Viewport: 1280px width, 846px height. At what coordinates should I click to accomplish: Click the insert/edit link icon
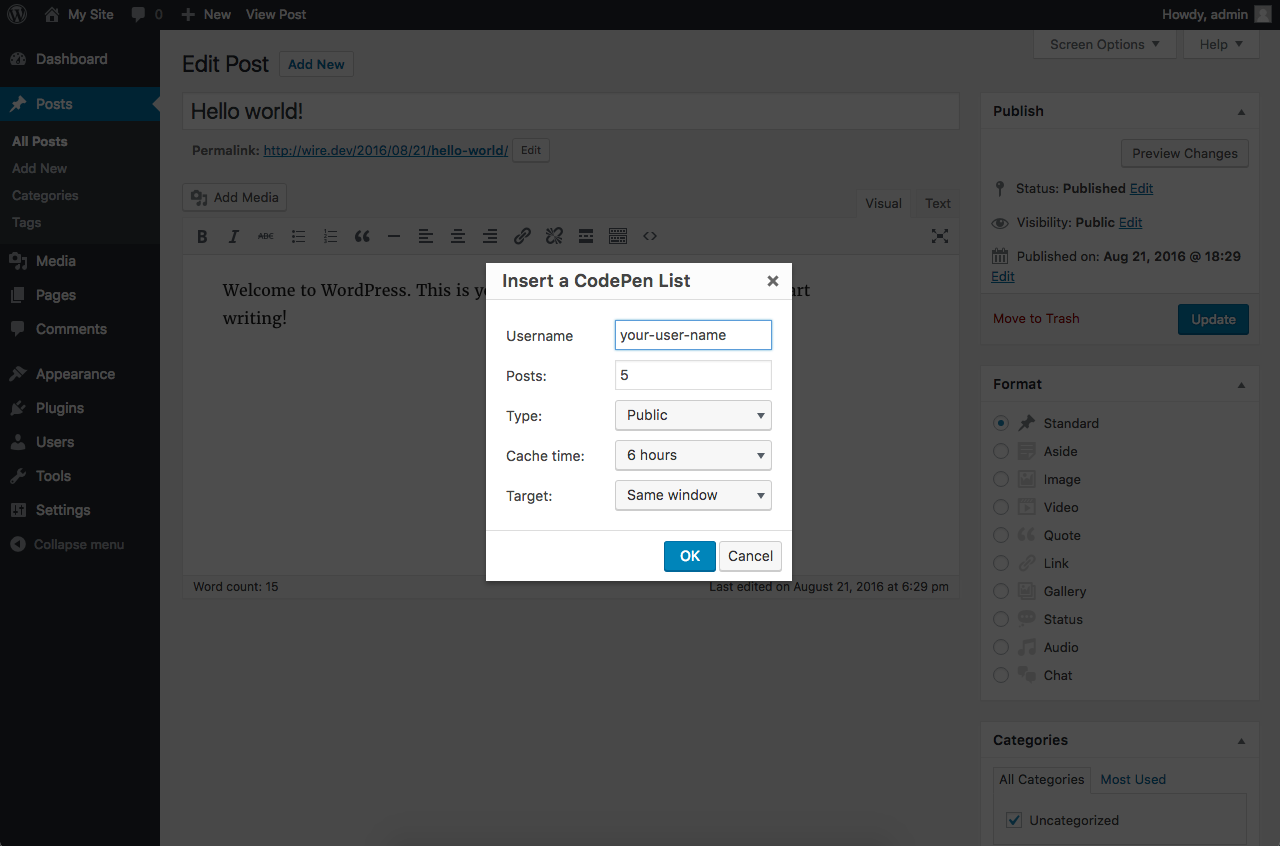522,236
